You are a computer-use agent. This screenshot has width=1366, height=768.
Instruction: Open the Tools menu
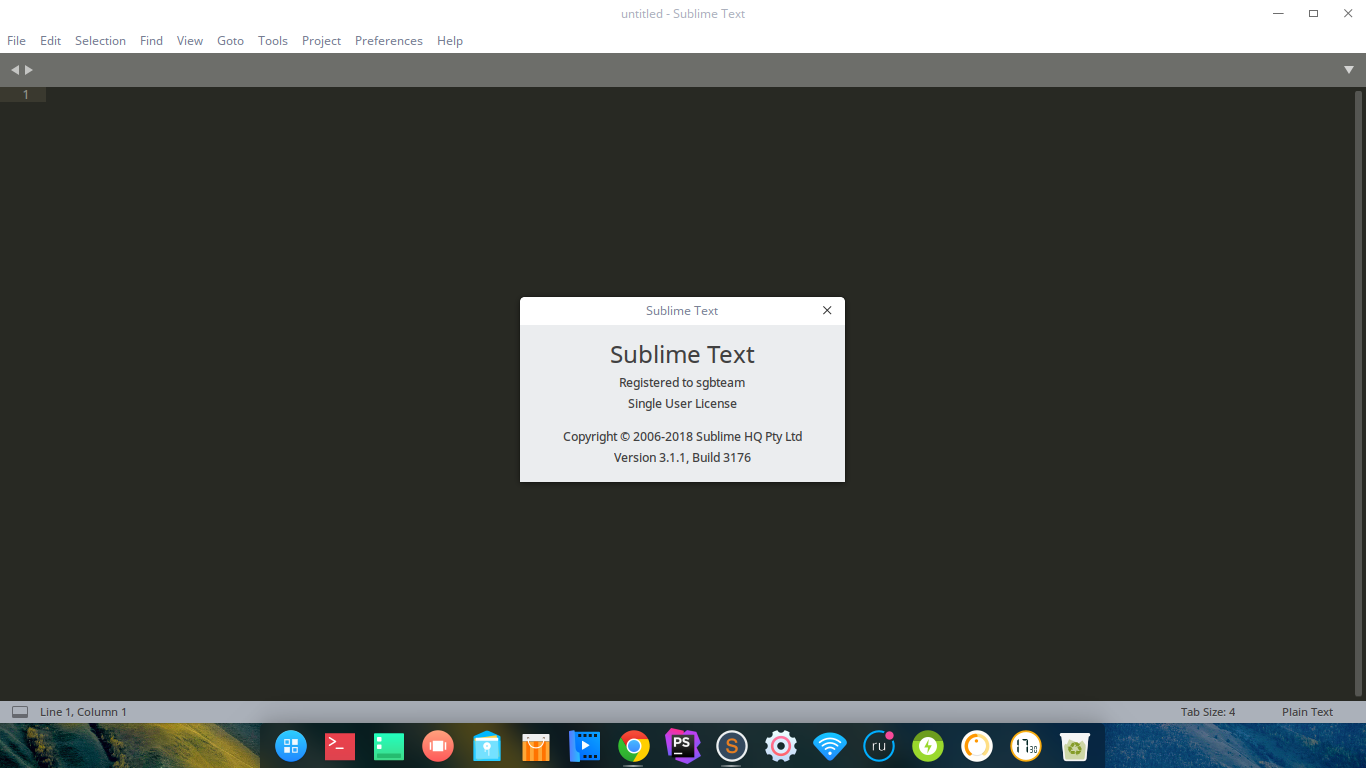pos(273,41)
